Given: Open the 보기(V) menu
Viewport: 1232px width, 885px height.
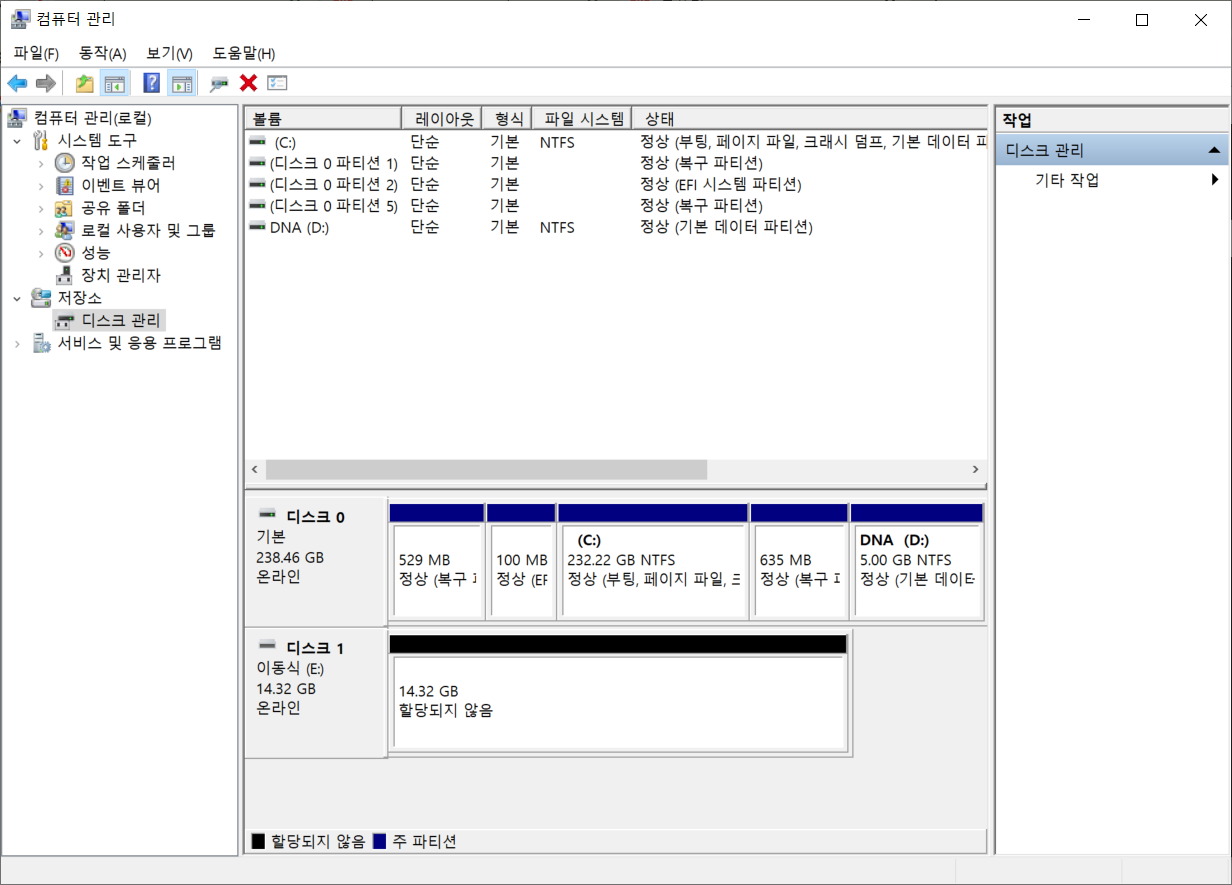Looking at the screenshot, I should tap(168, 53).
